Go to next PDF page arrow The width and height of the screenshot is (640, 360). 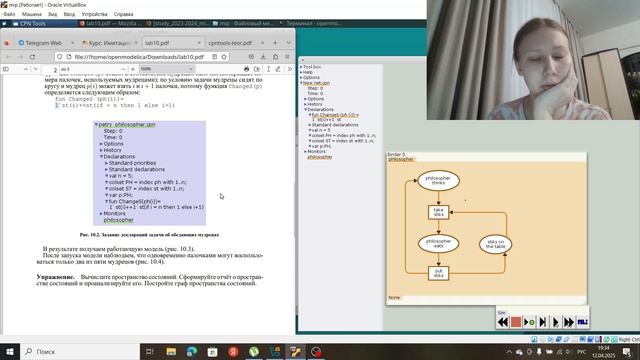click(36, 69)
